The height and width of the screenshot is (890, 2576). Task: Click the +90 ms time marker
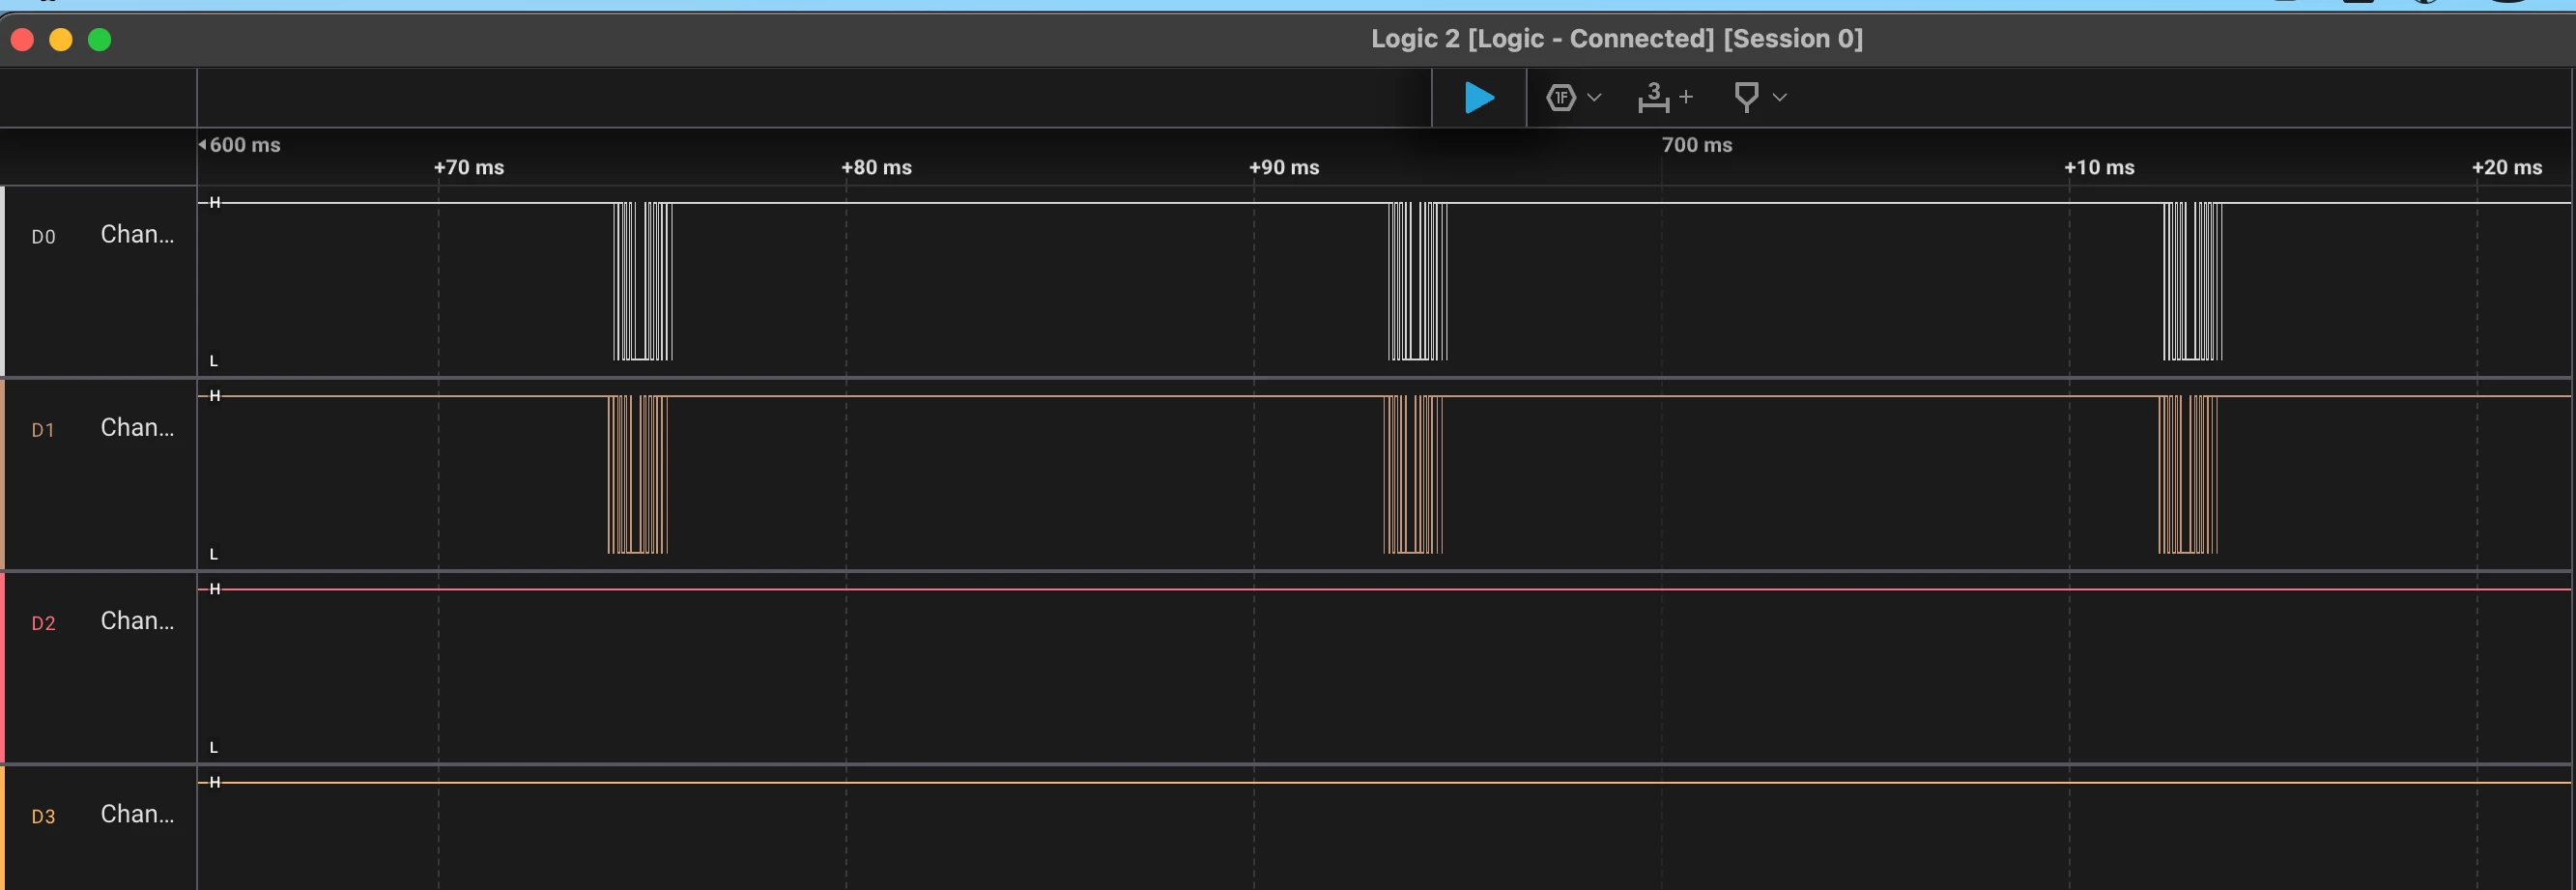(x=1284, y=167)
